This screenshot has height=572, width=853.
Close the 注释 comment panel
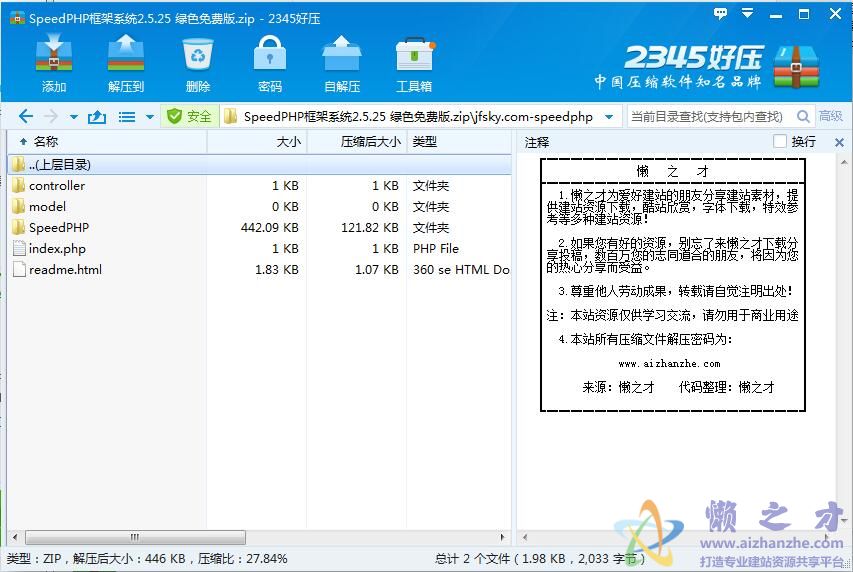(839, 143)
